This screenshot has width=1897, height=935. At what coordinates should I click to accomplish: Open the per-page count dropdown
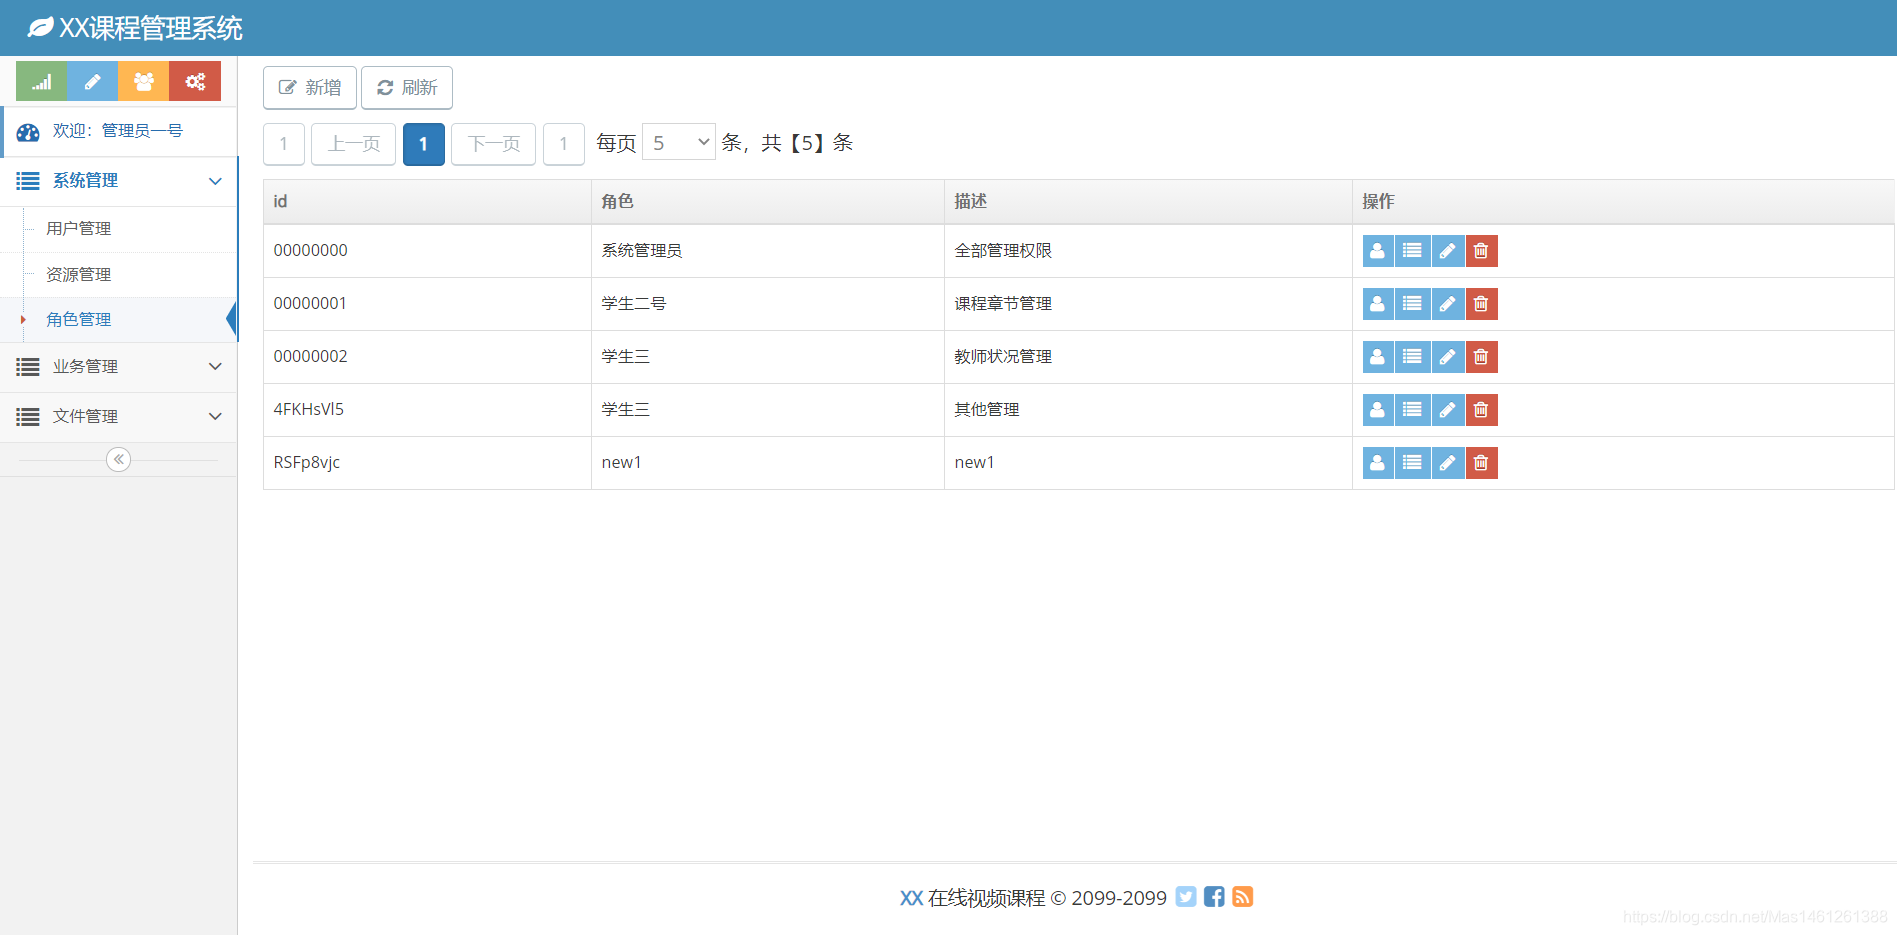tap(679, 143)
